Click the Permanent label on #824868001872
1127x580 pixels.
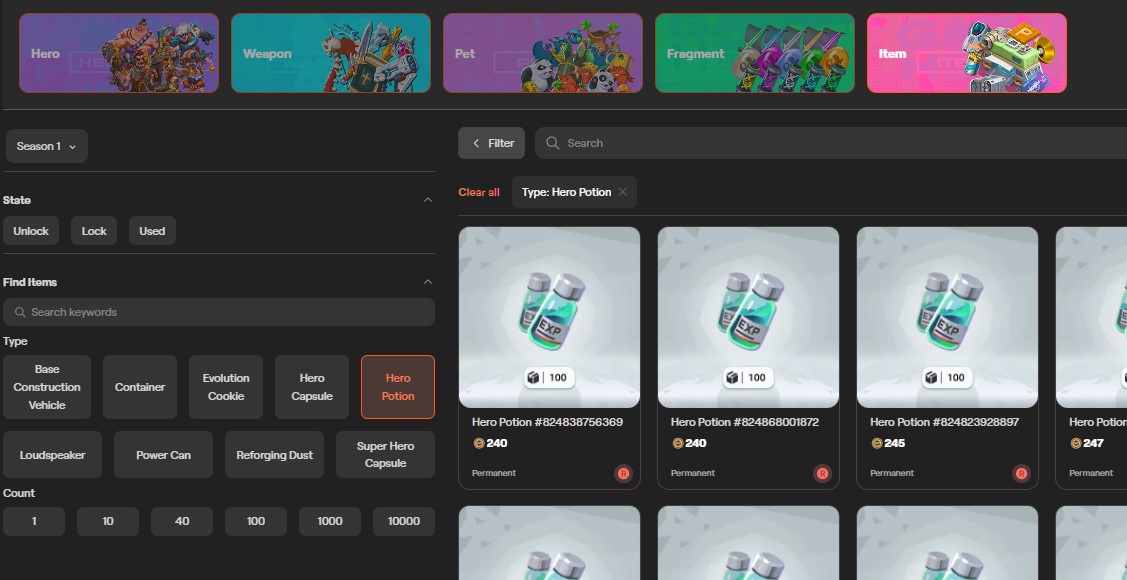click(693, 473)
